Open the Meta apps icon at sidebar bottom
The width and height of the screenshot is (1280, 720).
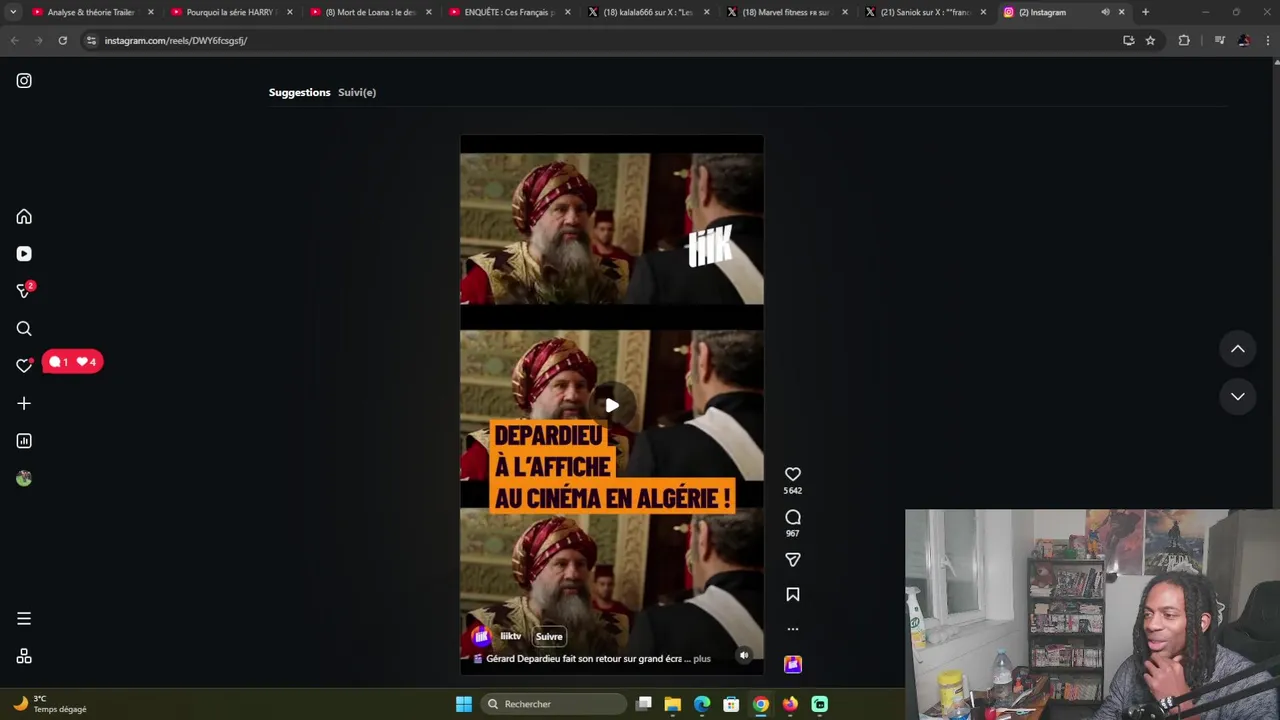[x=24, y=657]
